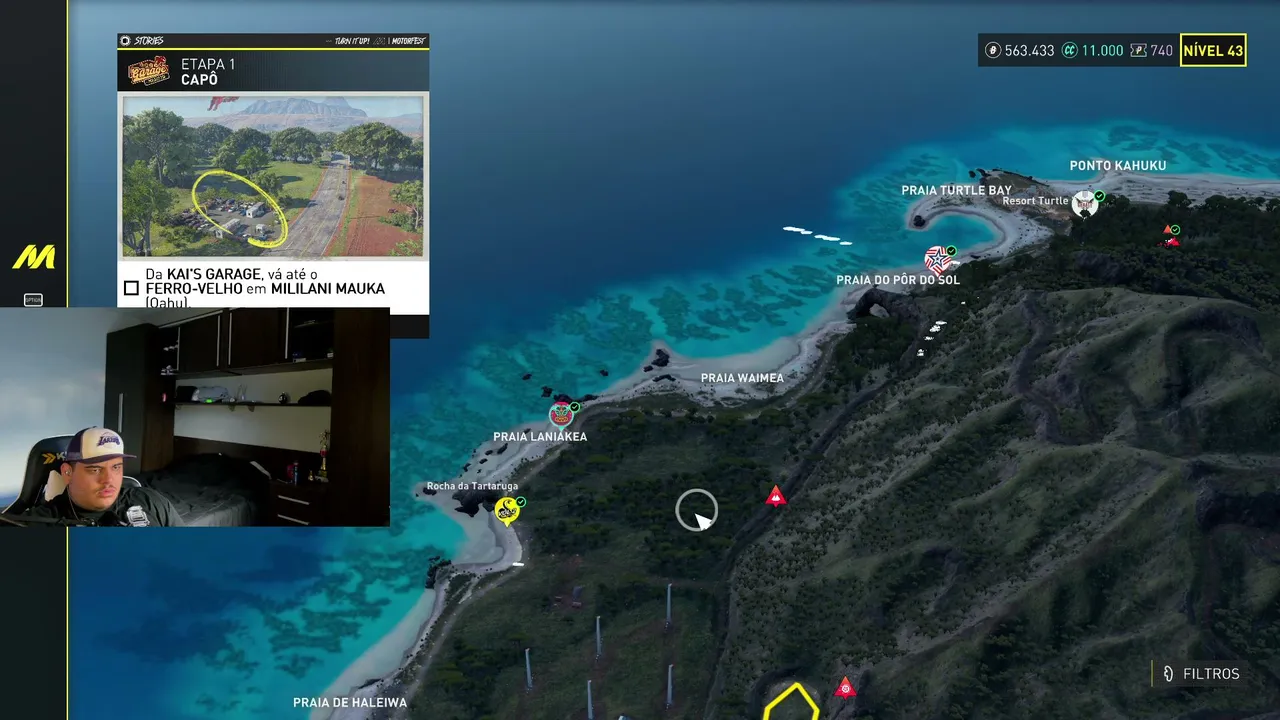Select the Rocha da Tartaruga yellow event marker

tap(507, 510)
